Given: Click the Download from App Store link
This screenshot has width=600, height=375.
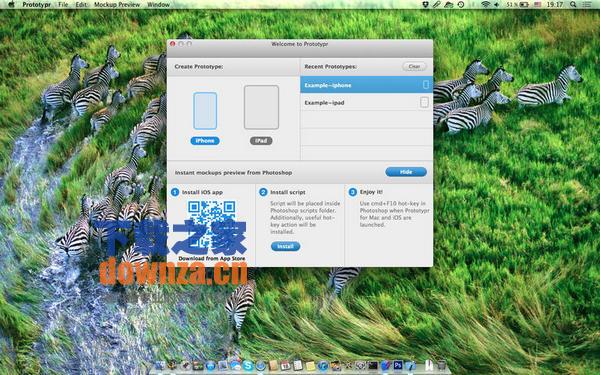Looking at the screenshot, I should pyautogui.click(x=212, y=258).
